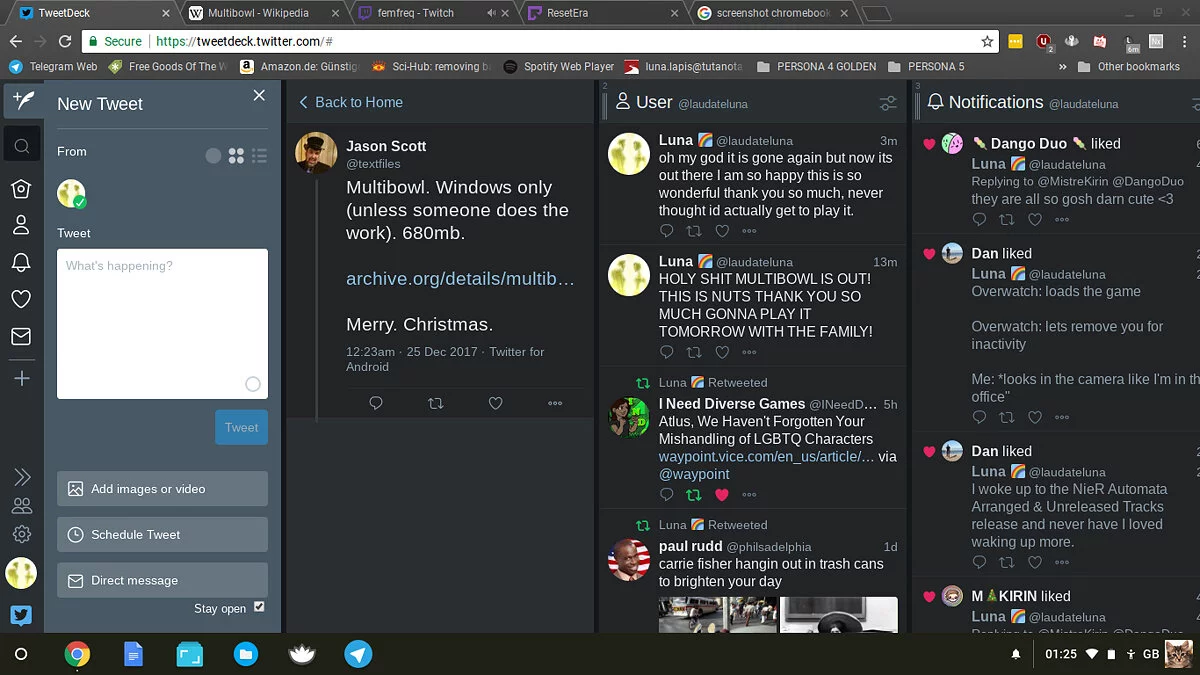1200x675 pixels.
Task: Reply to Jason Scott's tweet
Action: tap(376, 403)
